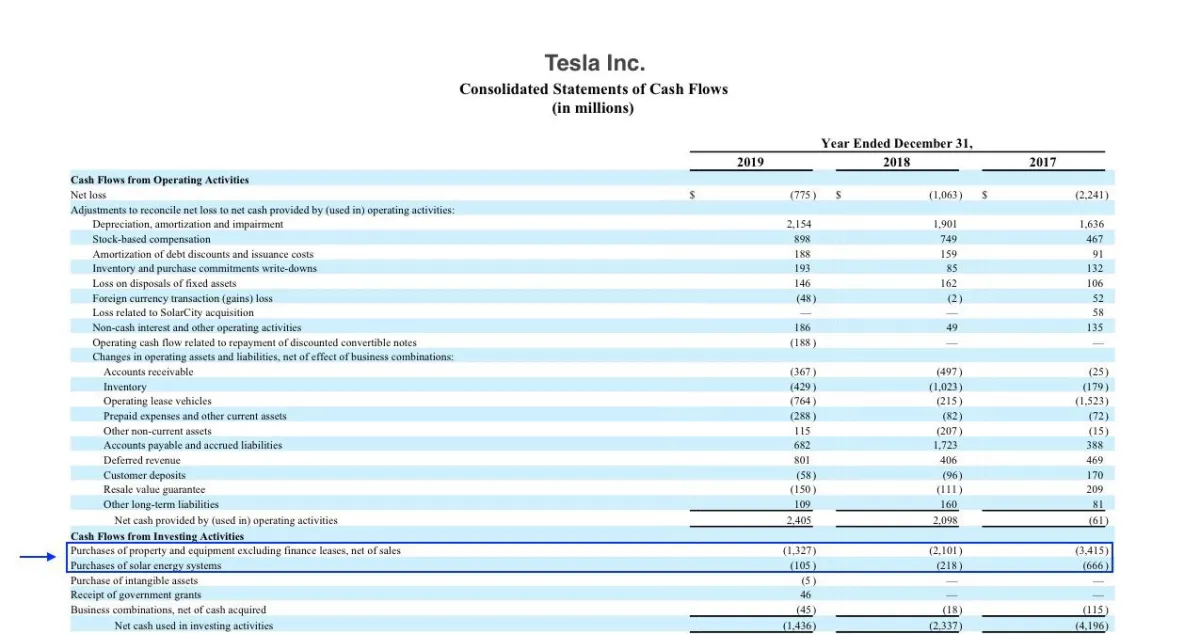Select 'Accounts payable and accrued liabilities' label

click(193, 445)
